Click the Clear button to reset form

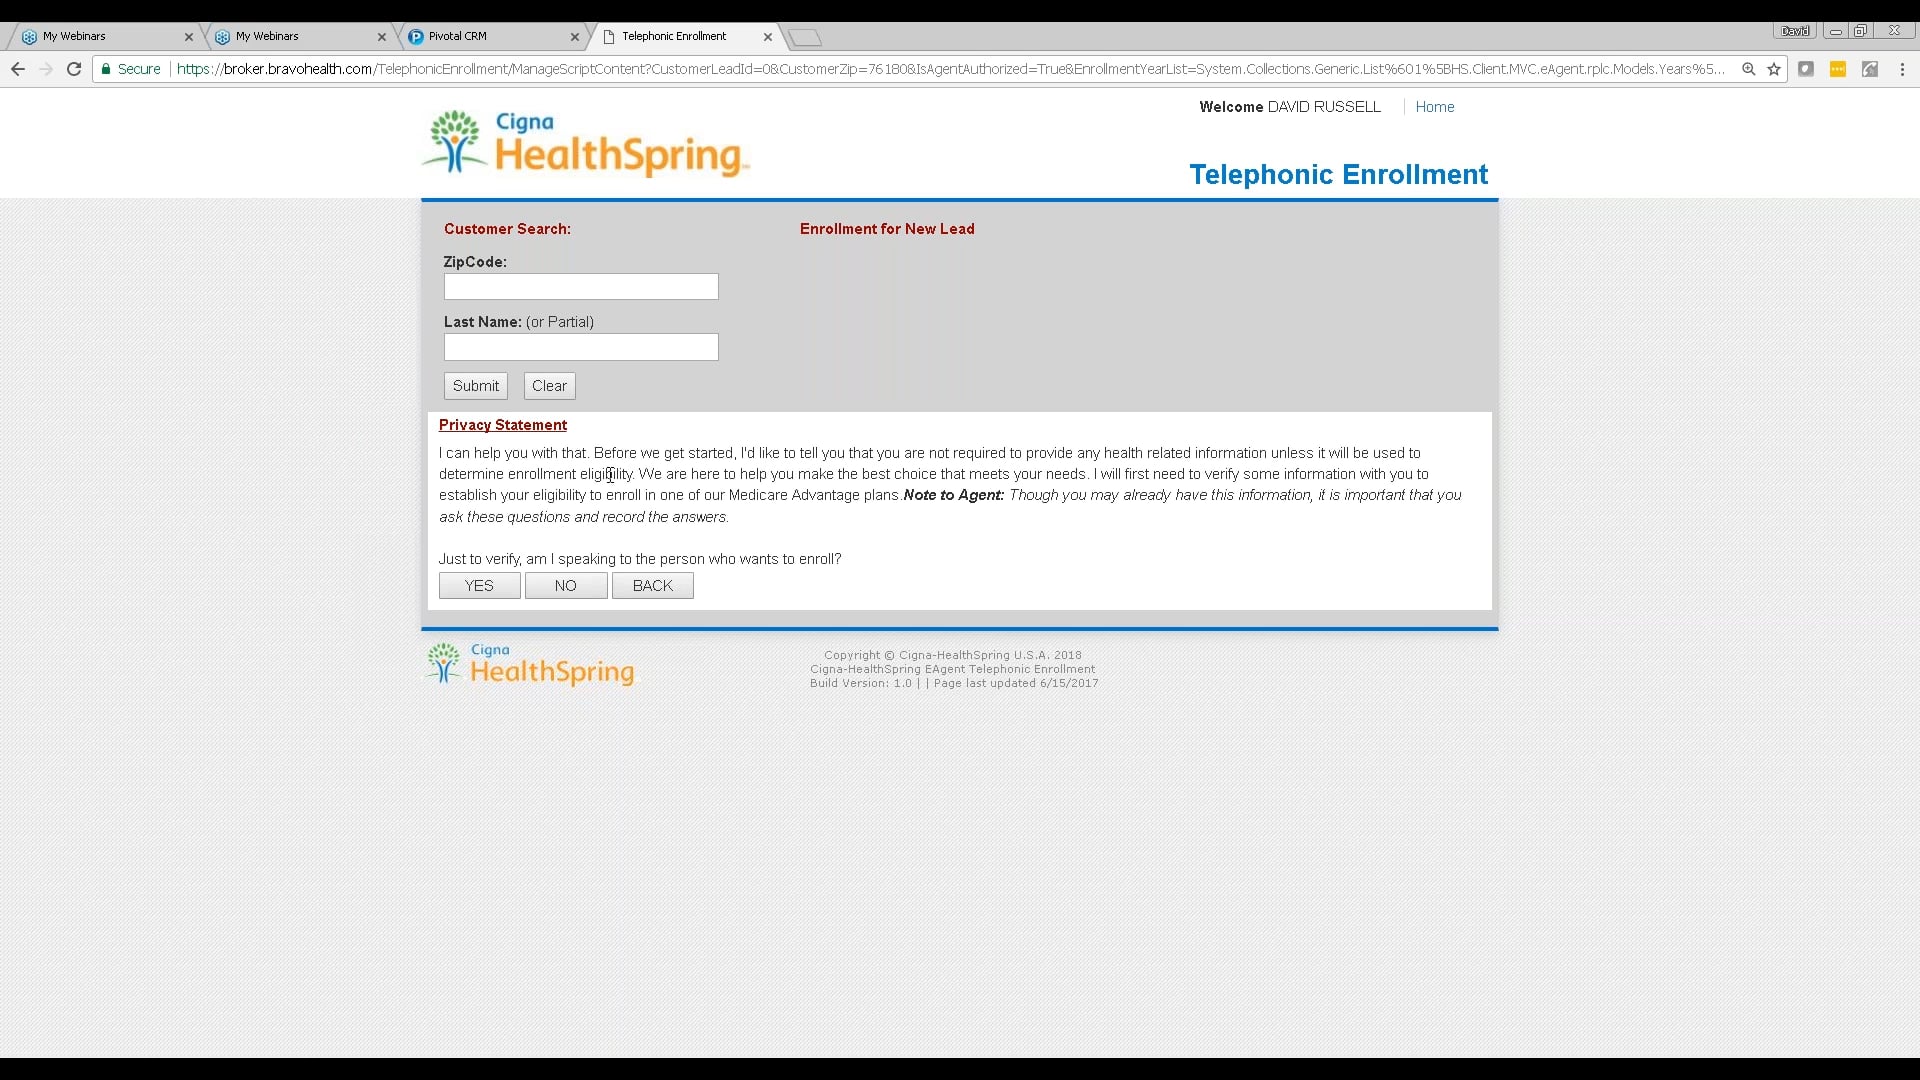pos(549,385)
